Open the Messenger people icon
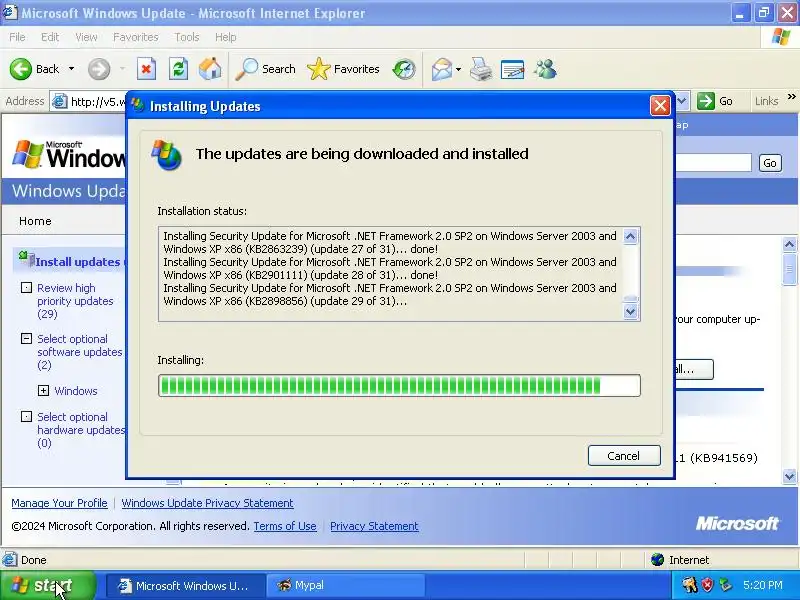Viewport: 800px width, 600px height. (x=545, y=69)
